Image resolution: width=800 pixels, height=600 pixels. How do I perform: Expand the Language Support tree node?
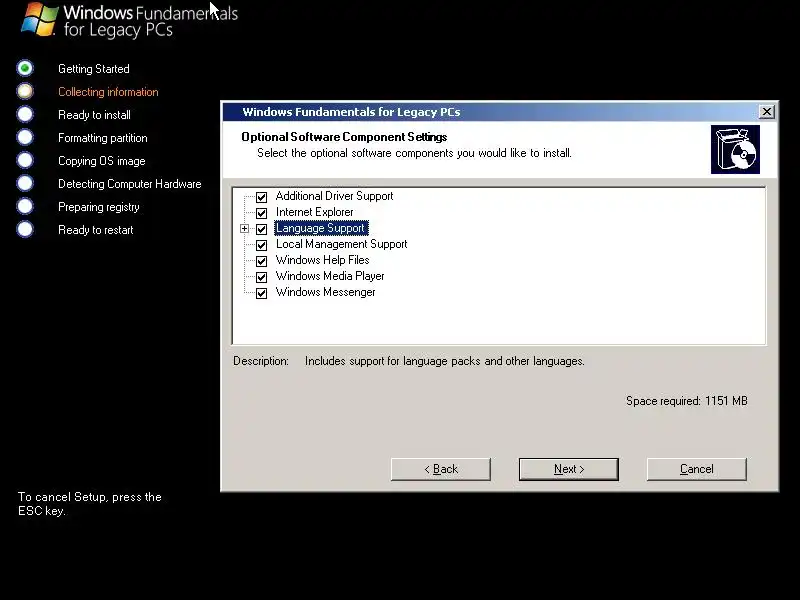click(244, 229)
